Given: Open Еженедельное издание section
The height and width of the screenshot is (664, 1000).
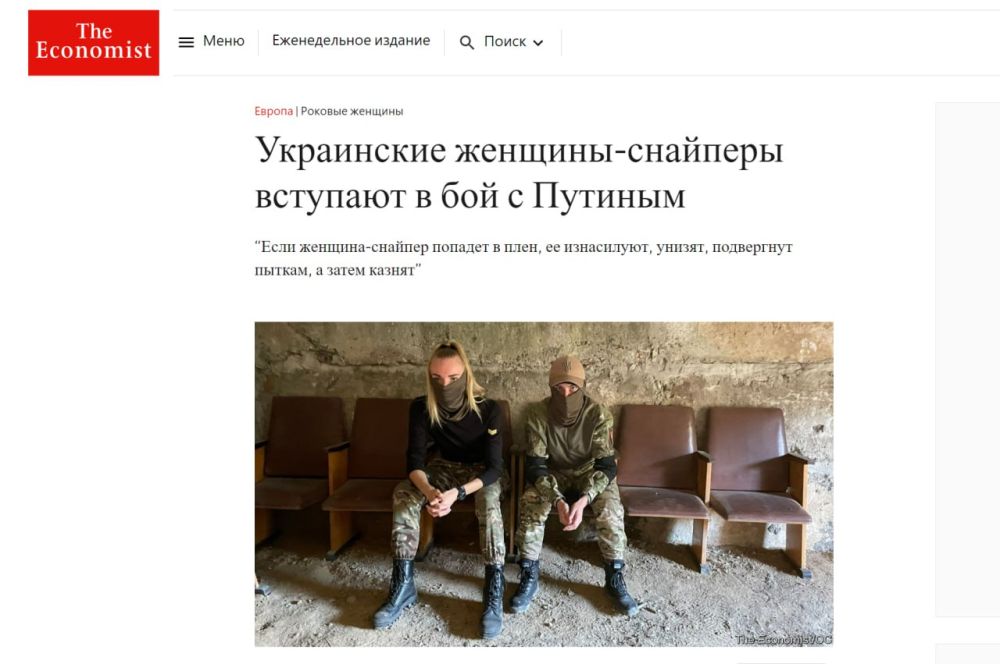Looking at the screenshot, I should coord(351,41).
